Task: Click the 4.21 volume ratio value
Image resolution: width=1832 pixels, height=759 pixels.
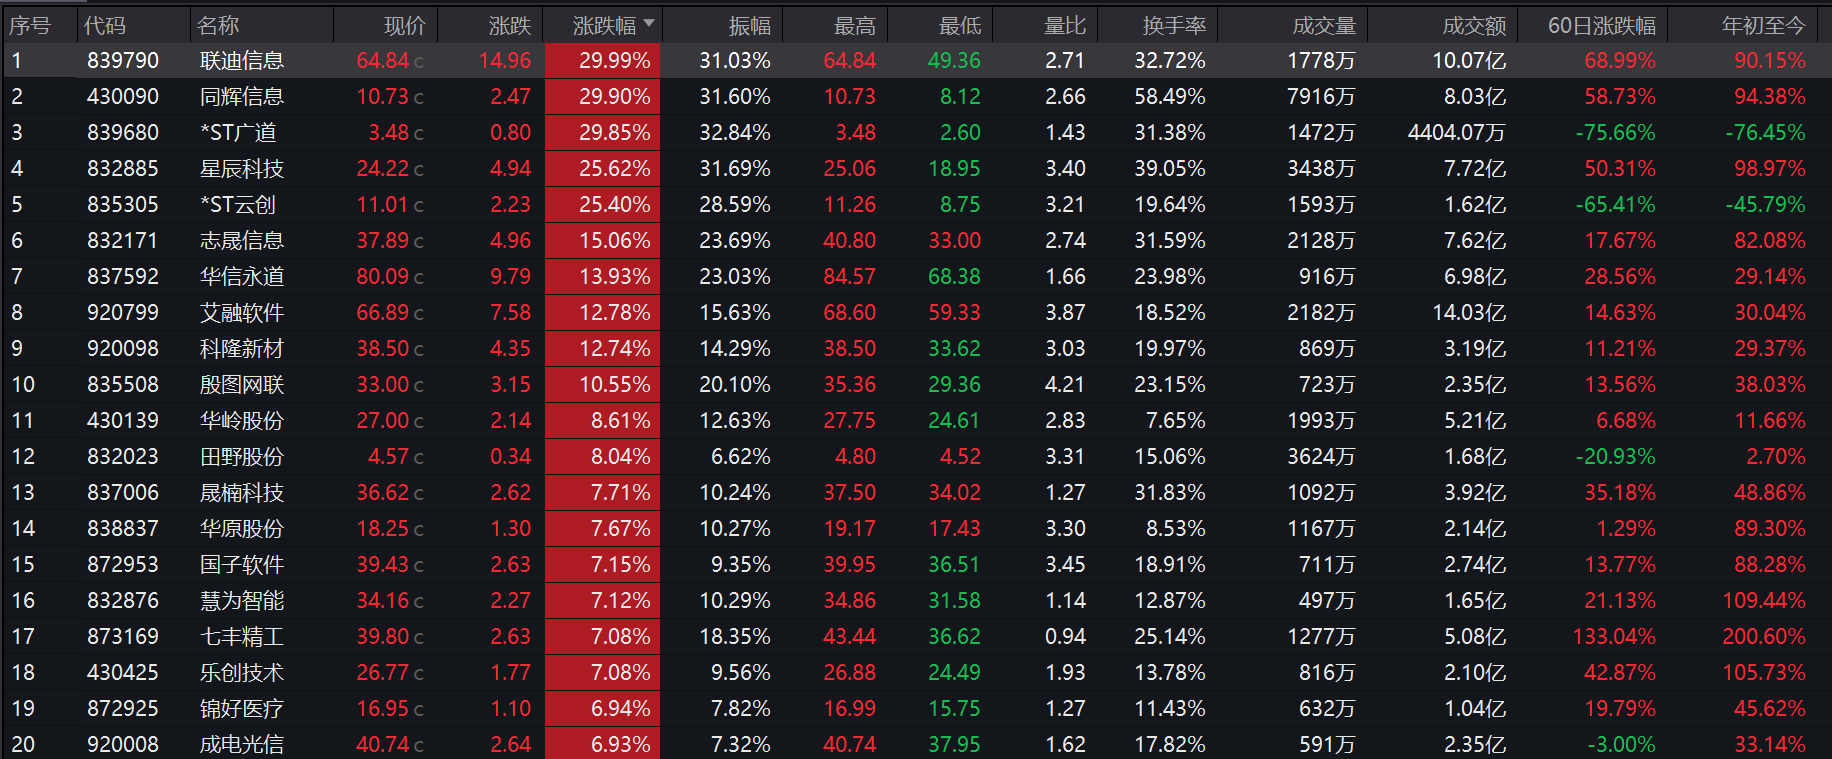Action: [1065, 385]
